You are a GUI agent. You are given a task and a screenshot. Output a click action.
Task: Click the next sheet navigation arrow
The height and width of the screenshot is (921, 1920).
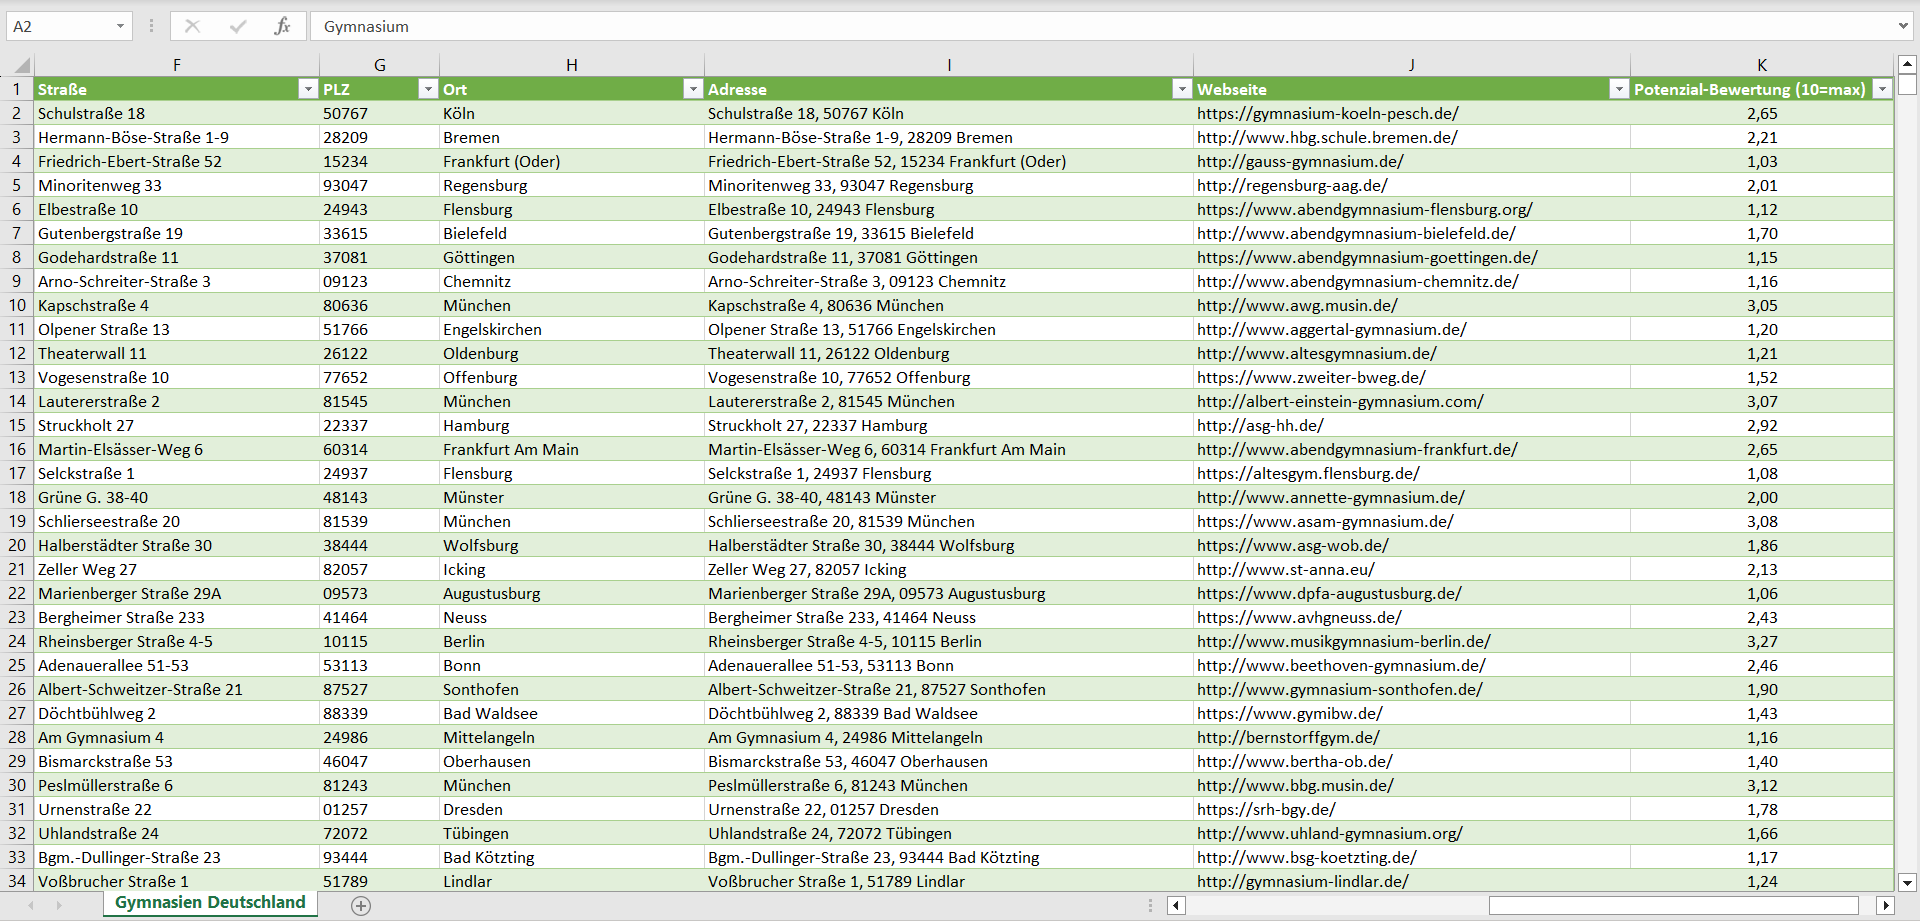click(59, 905)
